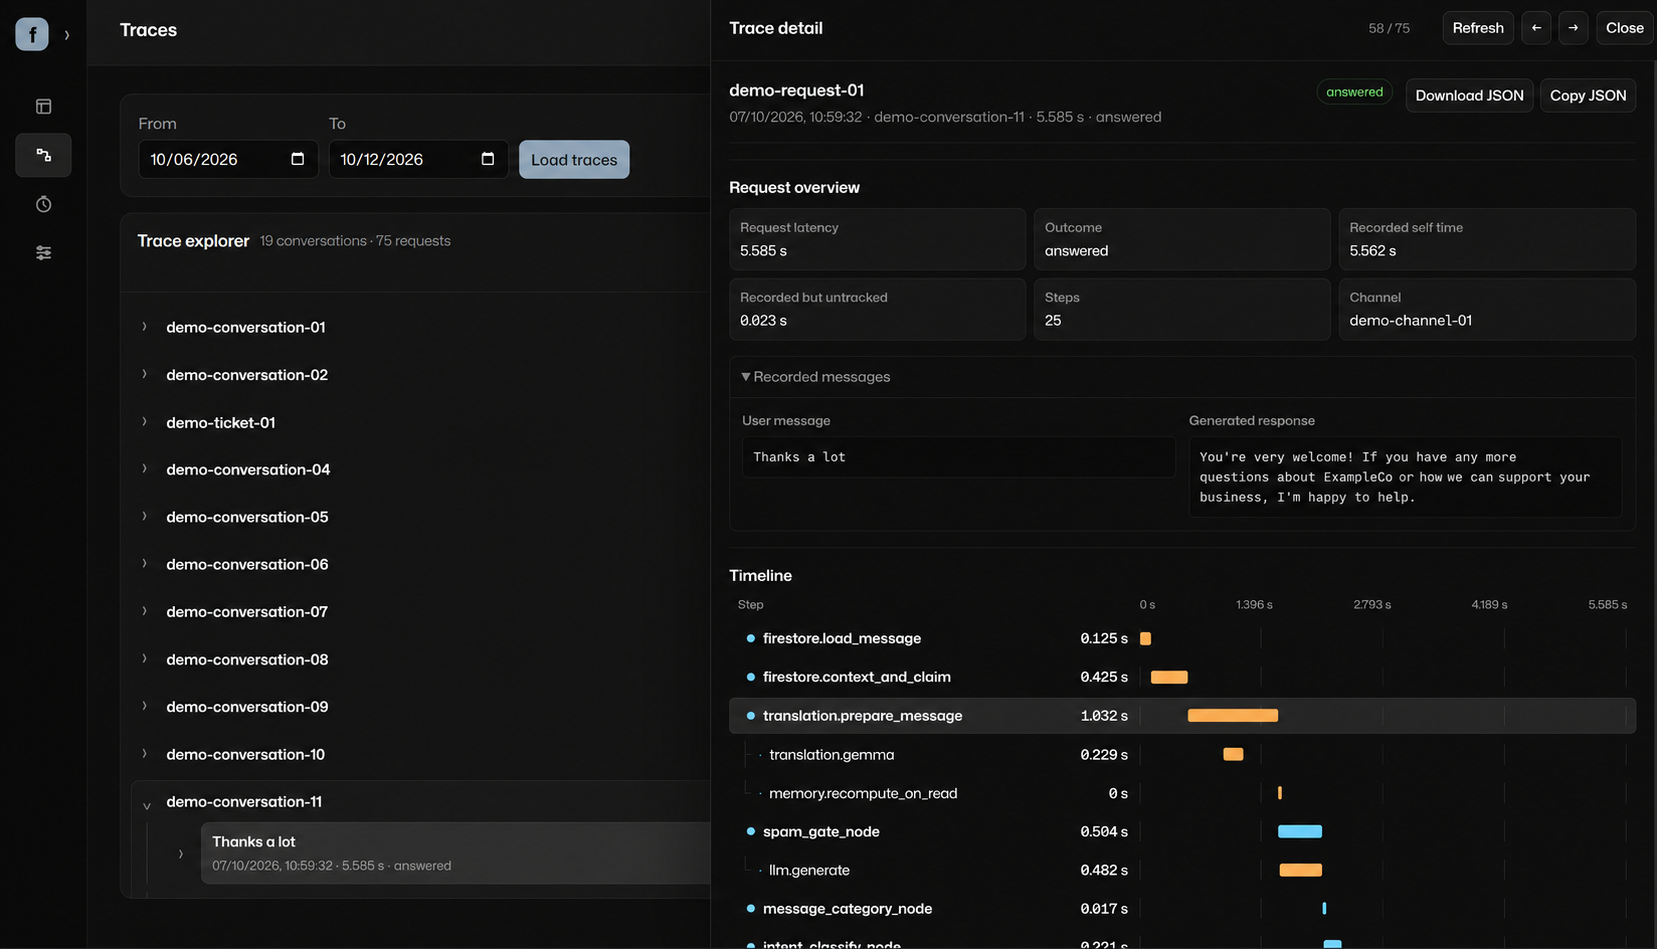This screenshot has width=1657, height=949.
Task: Expand the sidebar using the chevron beside the logo
Action: coord(67,35)
